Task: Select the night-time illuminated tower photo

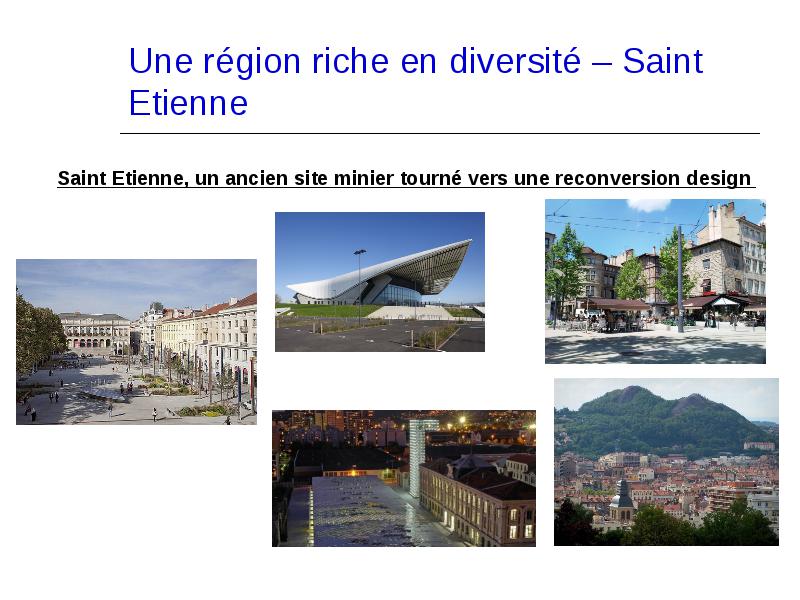Action: [404, 479]
